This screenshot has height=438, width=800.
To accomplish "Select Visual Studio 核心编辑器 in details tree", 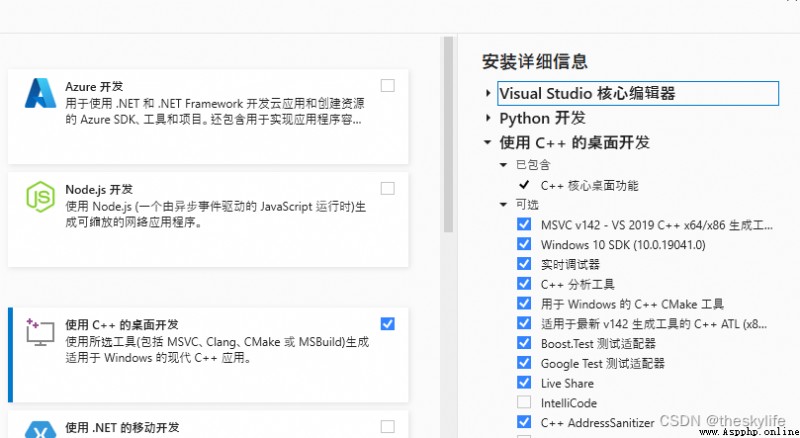I will (638, 93).
